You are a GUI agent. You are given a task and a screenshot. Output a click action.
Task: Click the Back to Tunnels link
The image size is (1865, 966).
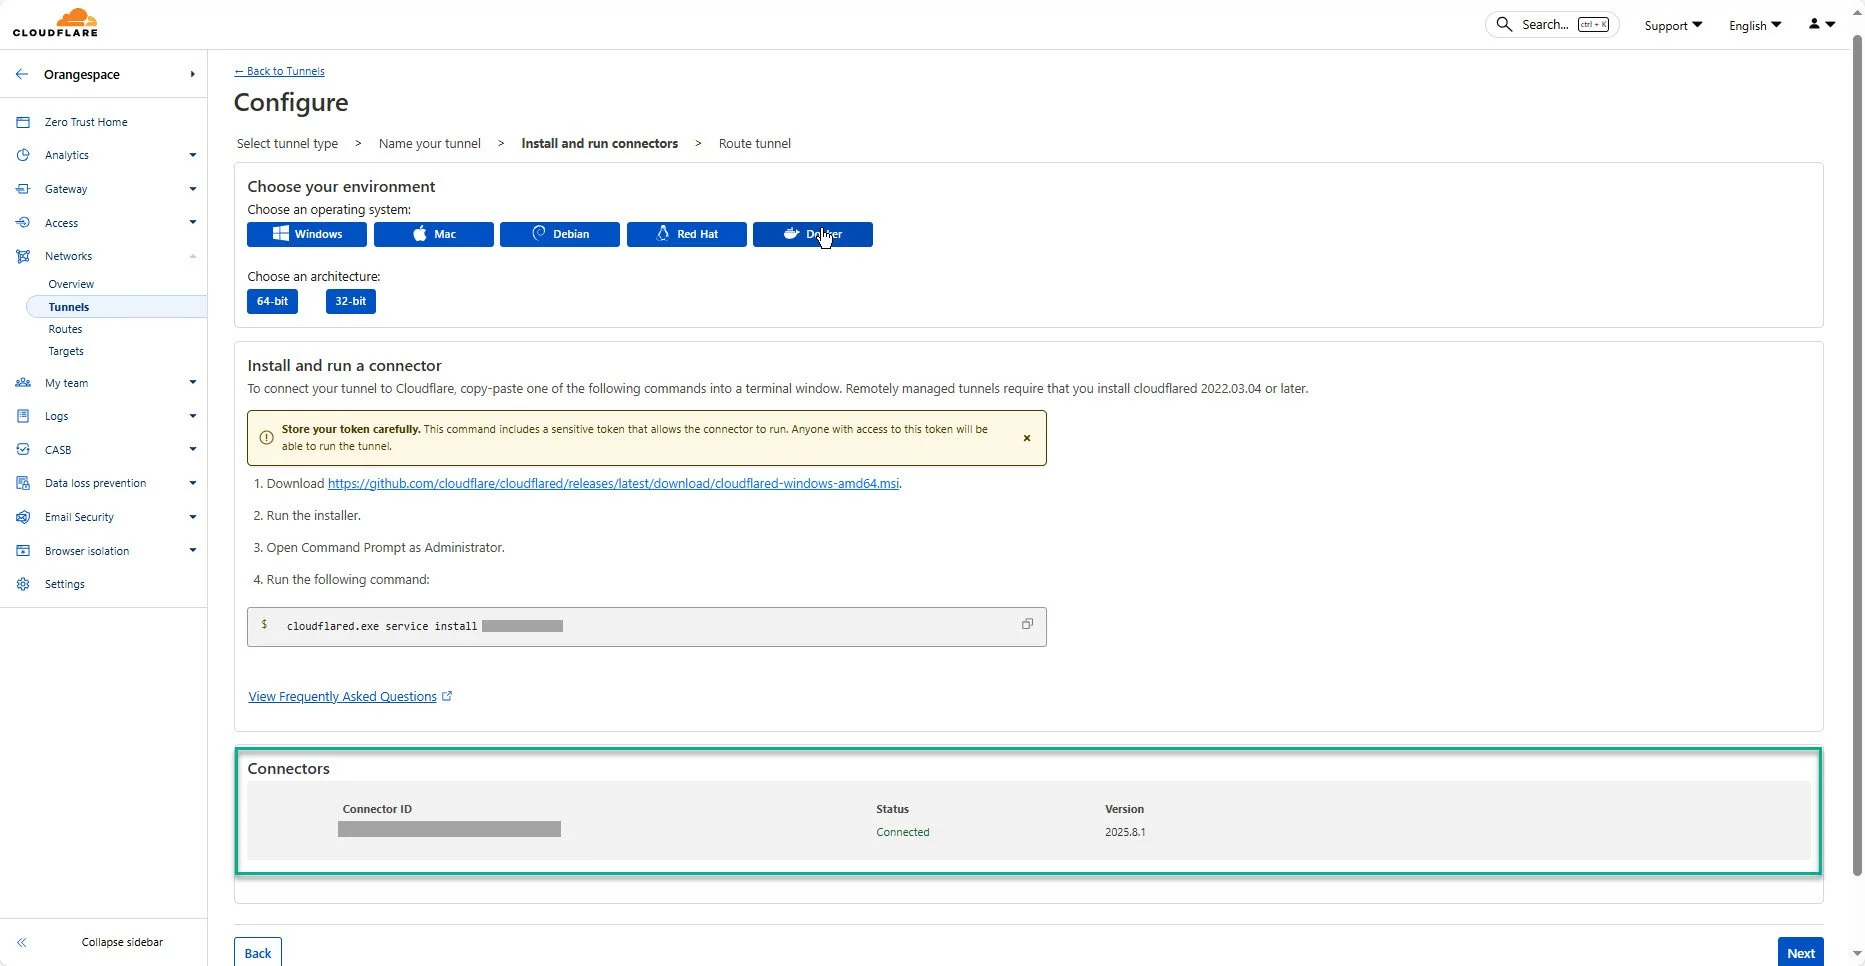pyautogui.click(x=279, y=71)
